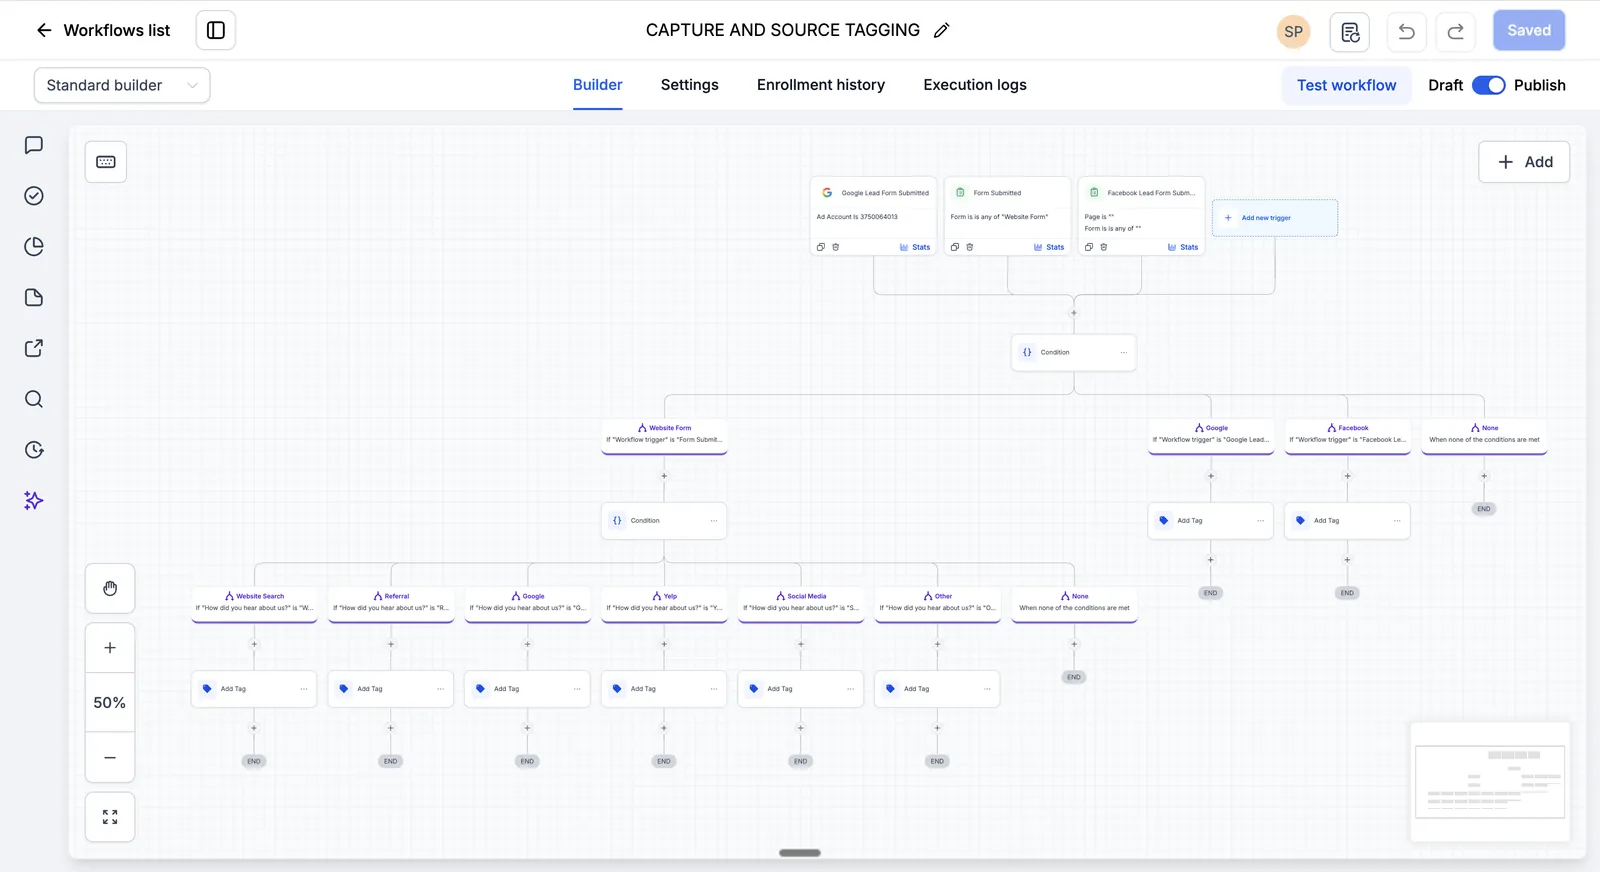
Task: Open the pie chart stats sidebar icon
Action: [34, 247]
